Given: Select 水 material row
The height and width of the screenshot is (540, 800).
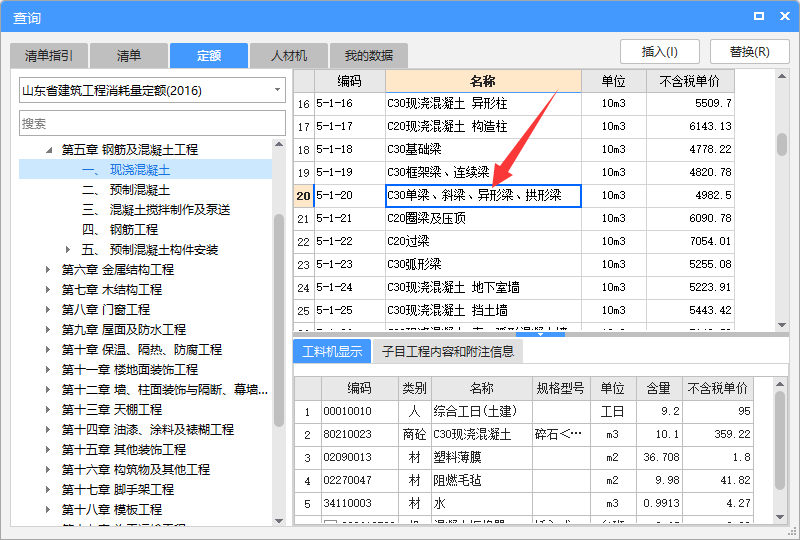Looking at the screenshot, I should [523, 503].
